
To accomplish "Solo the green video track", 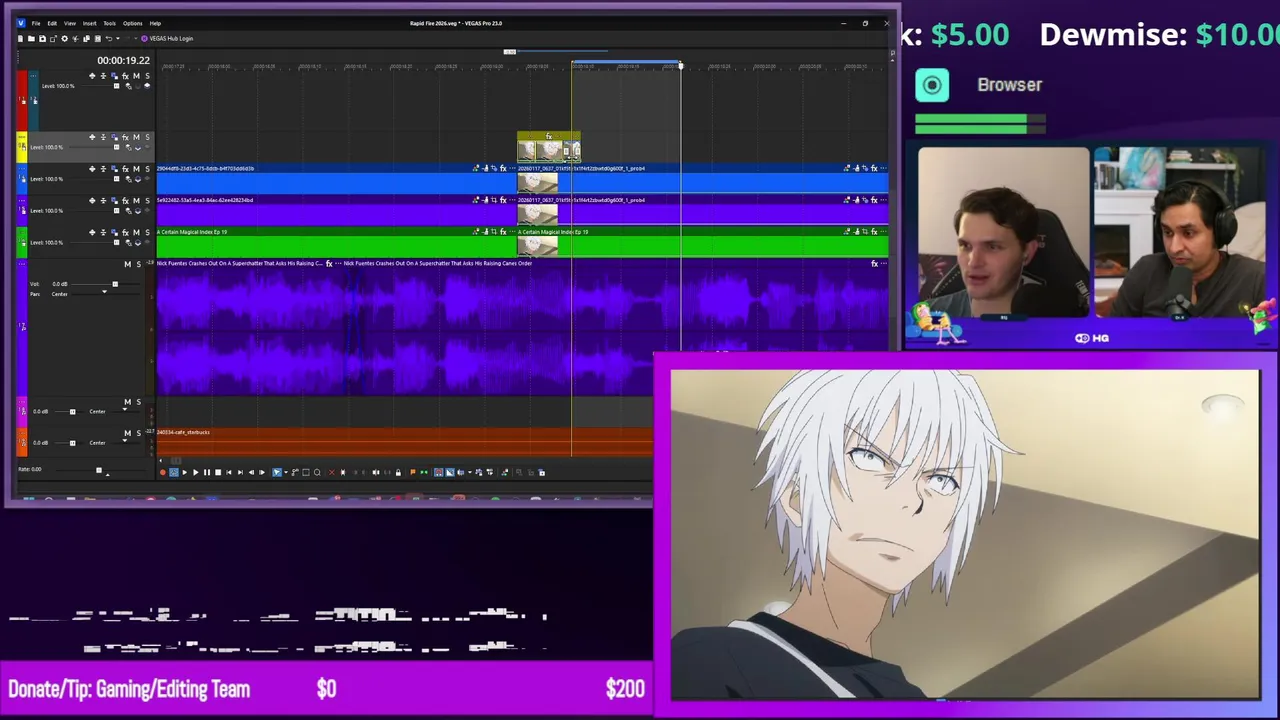I will point(147,232).
